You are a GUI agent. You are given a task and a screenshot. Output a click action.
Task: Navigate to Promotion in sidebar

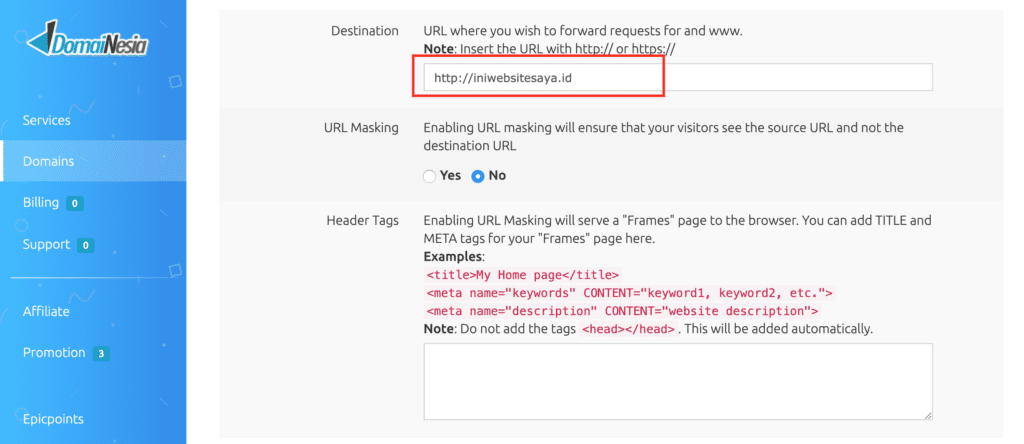pyautogui.click(x=54, y=352)
